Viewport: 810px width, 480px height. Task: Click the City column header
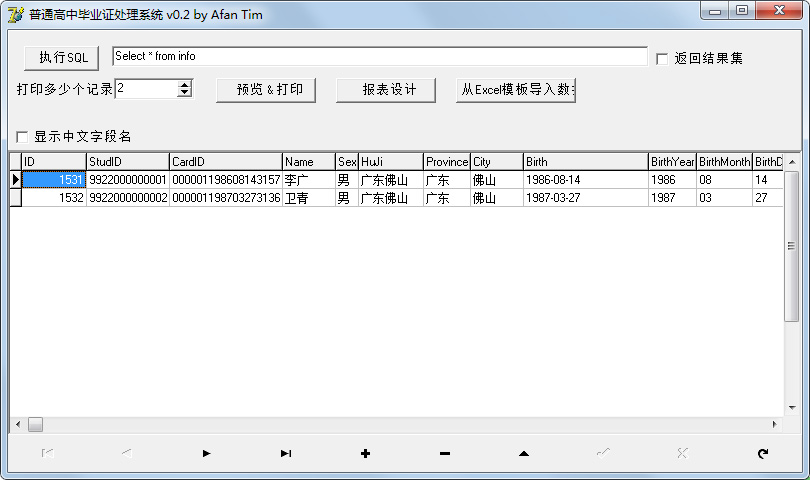(x=497, y=162)
